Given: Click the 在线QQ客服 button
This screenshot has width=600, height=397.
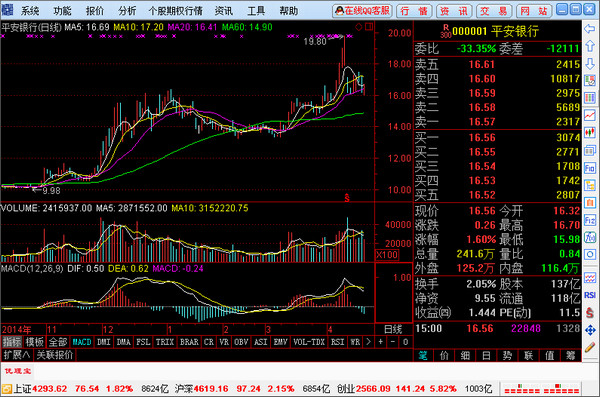Looking at the screenshot, I should (x=362, y=11).
